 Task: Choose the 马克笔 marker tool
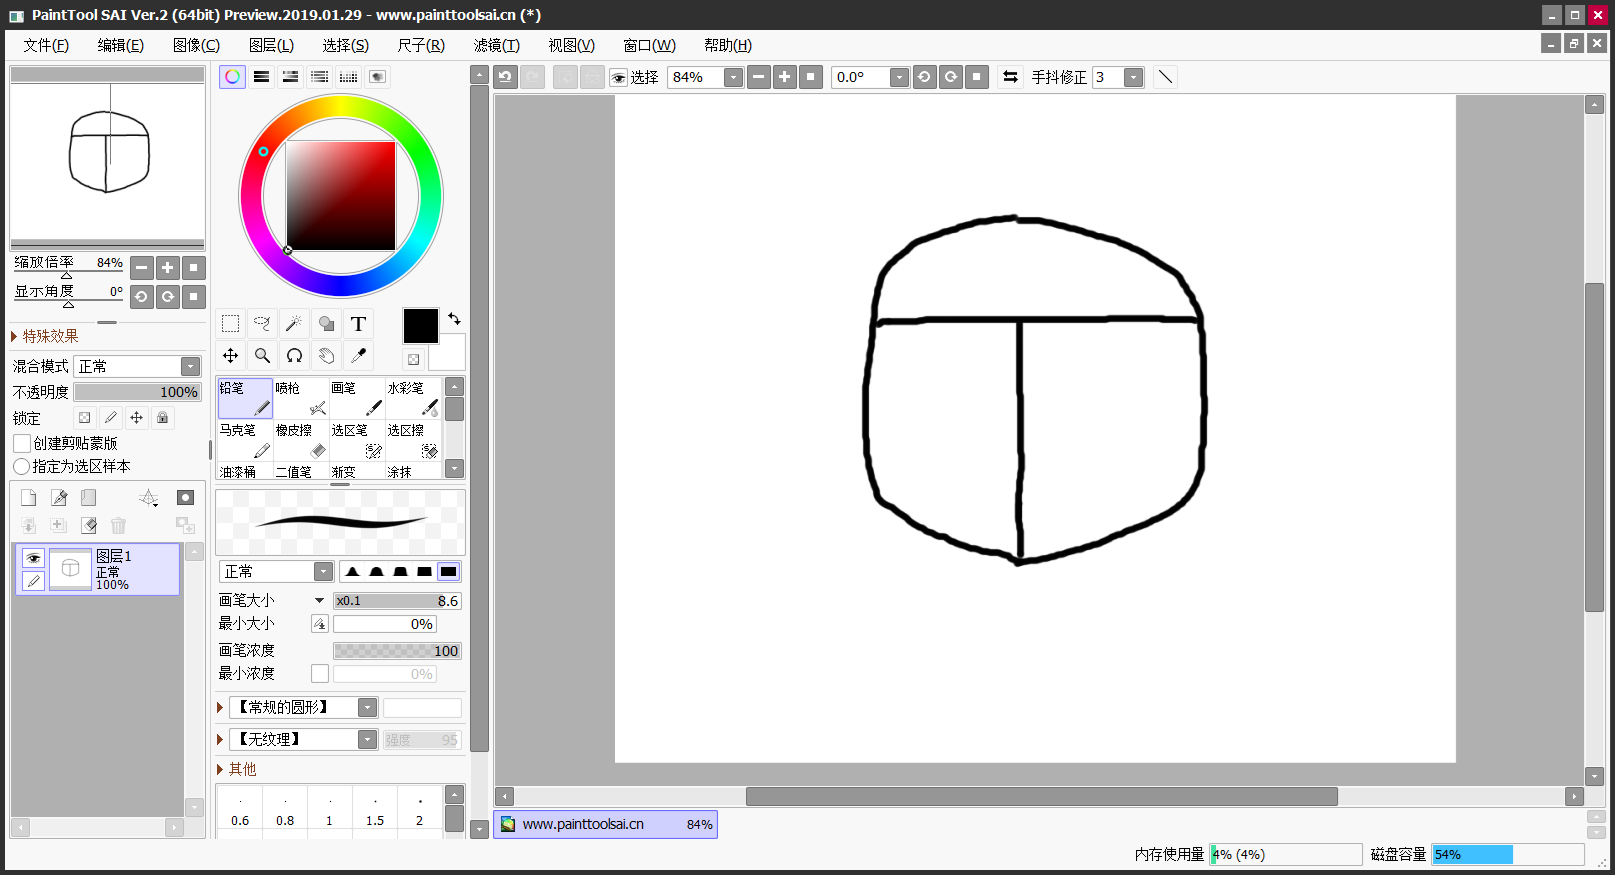pos(245,440)
